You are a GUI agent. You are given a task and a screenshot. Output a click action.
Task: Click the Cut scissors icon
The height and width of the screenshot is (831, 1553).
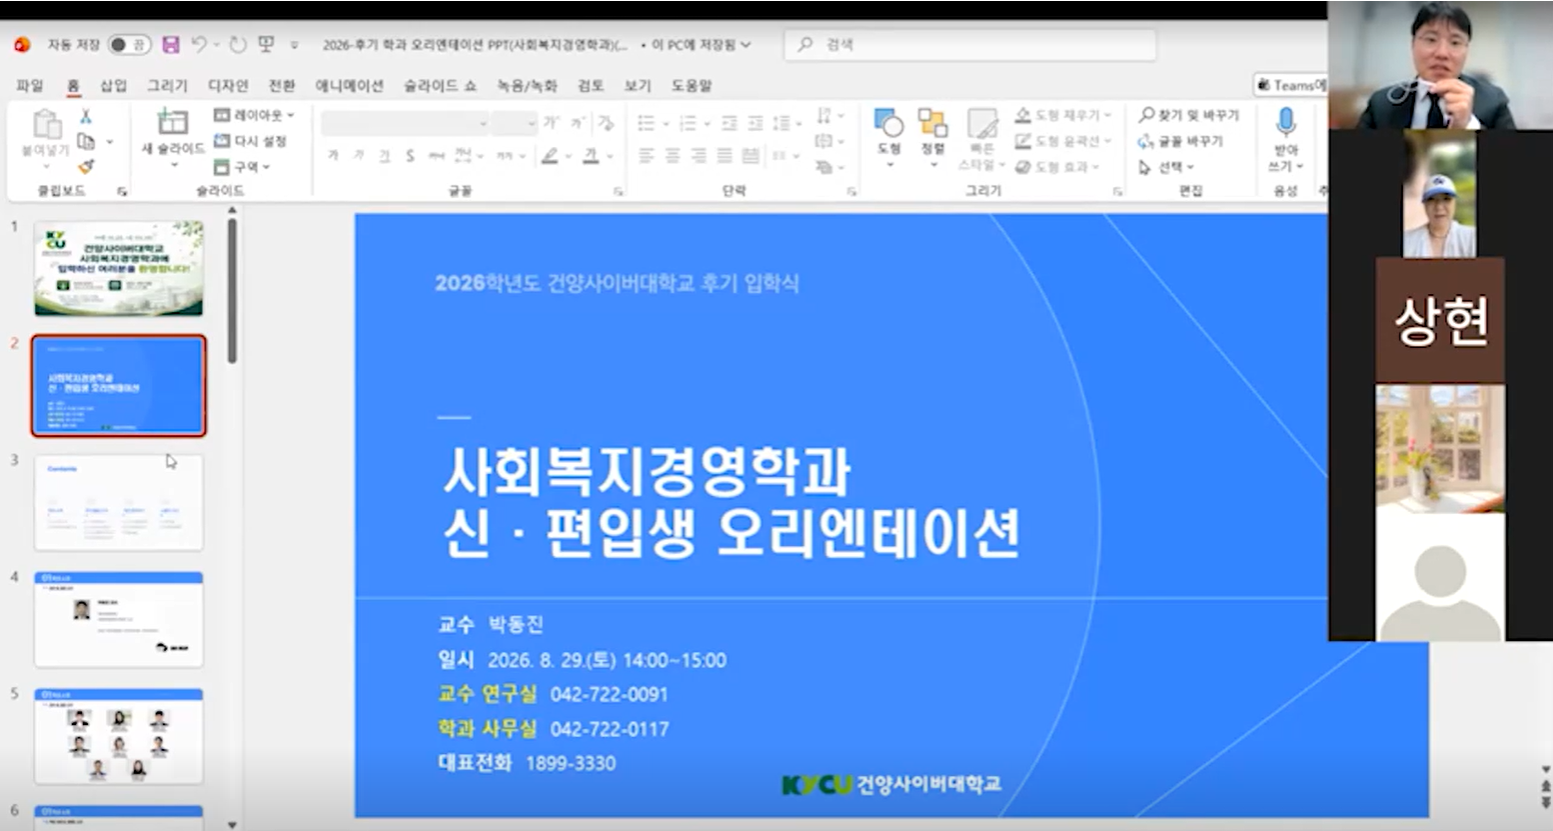coord(86,116)
